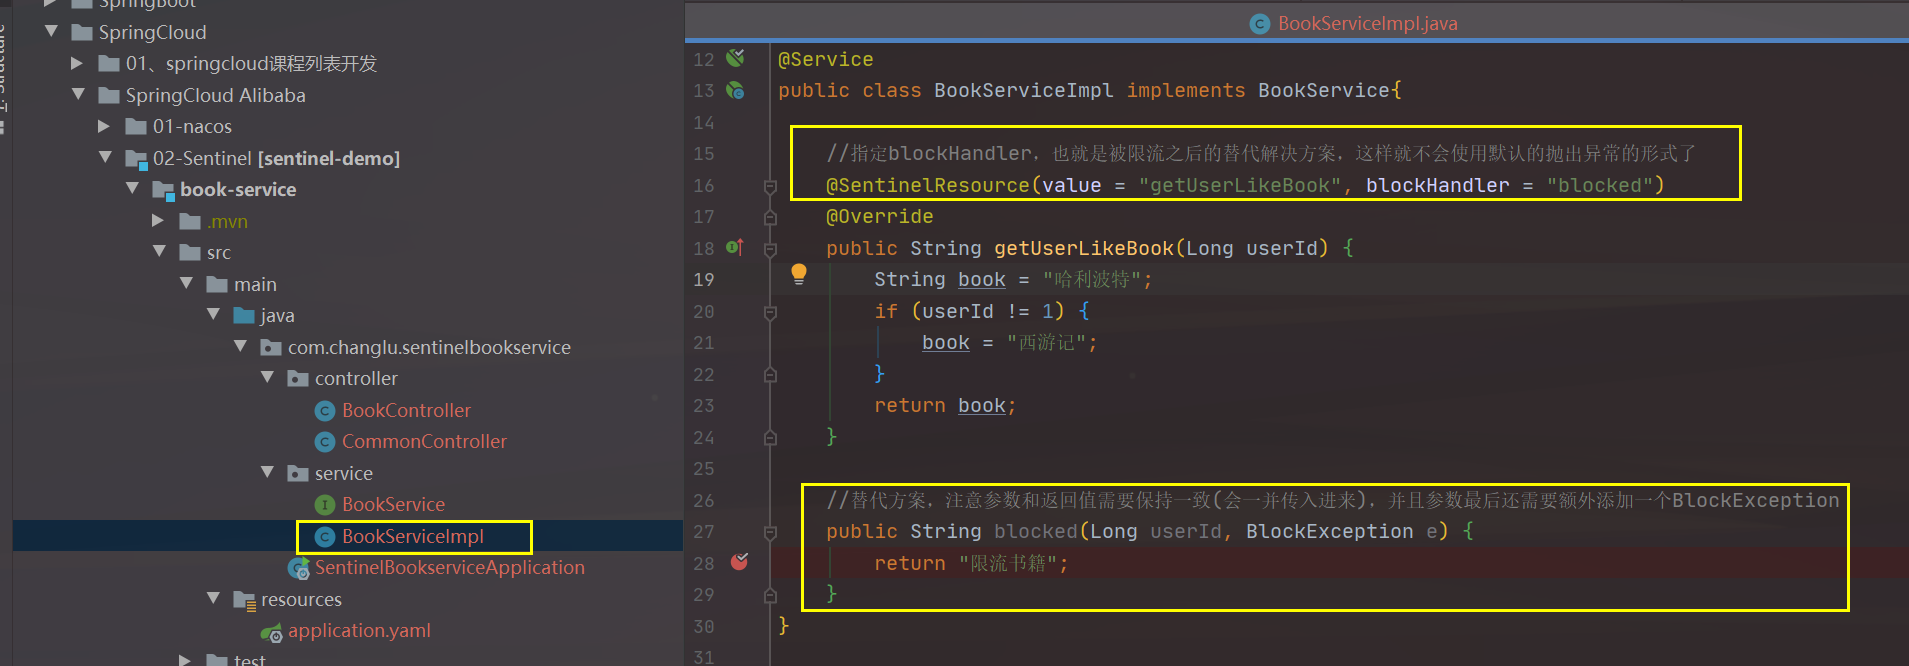Screen dimensions: 1909x666
Task: Select the SpringCloud Alibaba folder icon
Action: coord(109,95)
